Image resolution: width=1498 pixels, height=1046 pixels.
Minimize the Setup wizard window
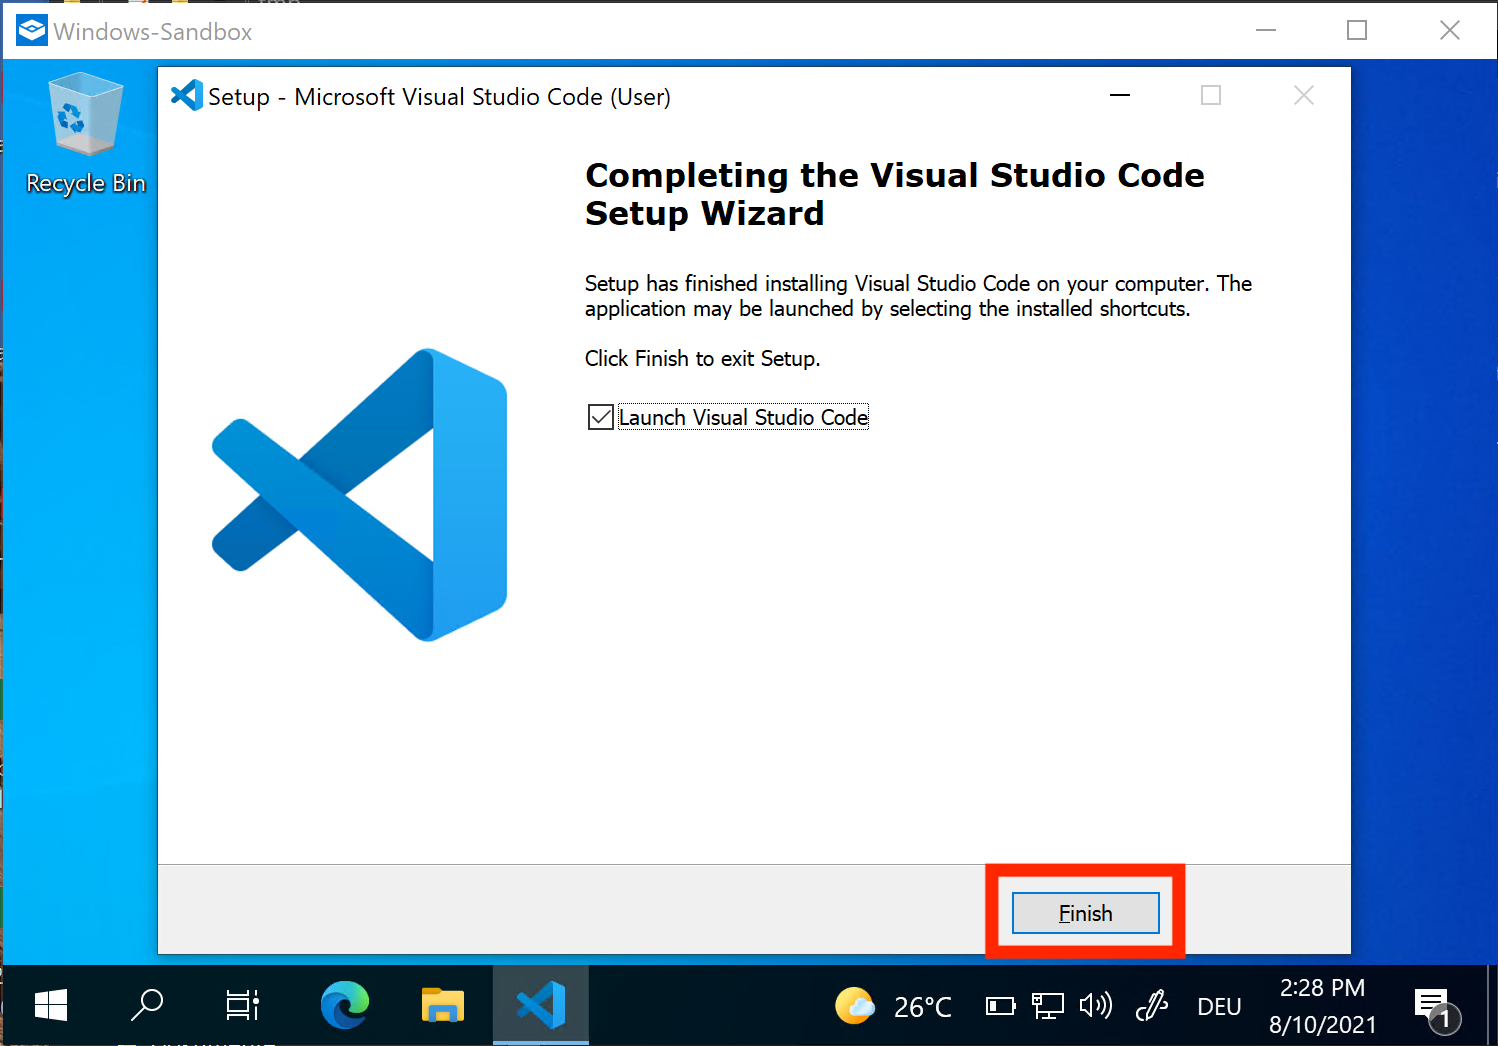[x=1120, y=95]
